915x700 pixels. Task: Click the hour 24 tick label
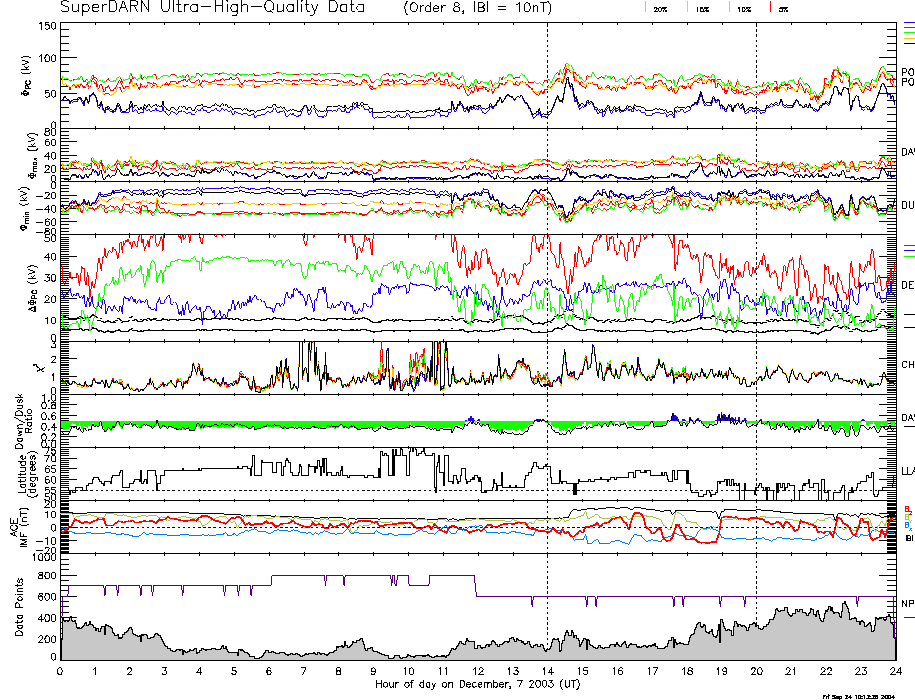[x=894, y=672]
